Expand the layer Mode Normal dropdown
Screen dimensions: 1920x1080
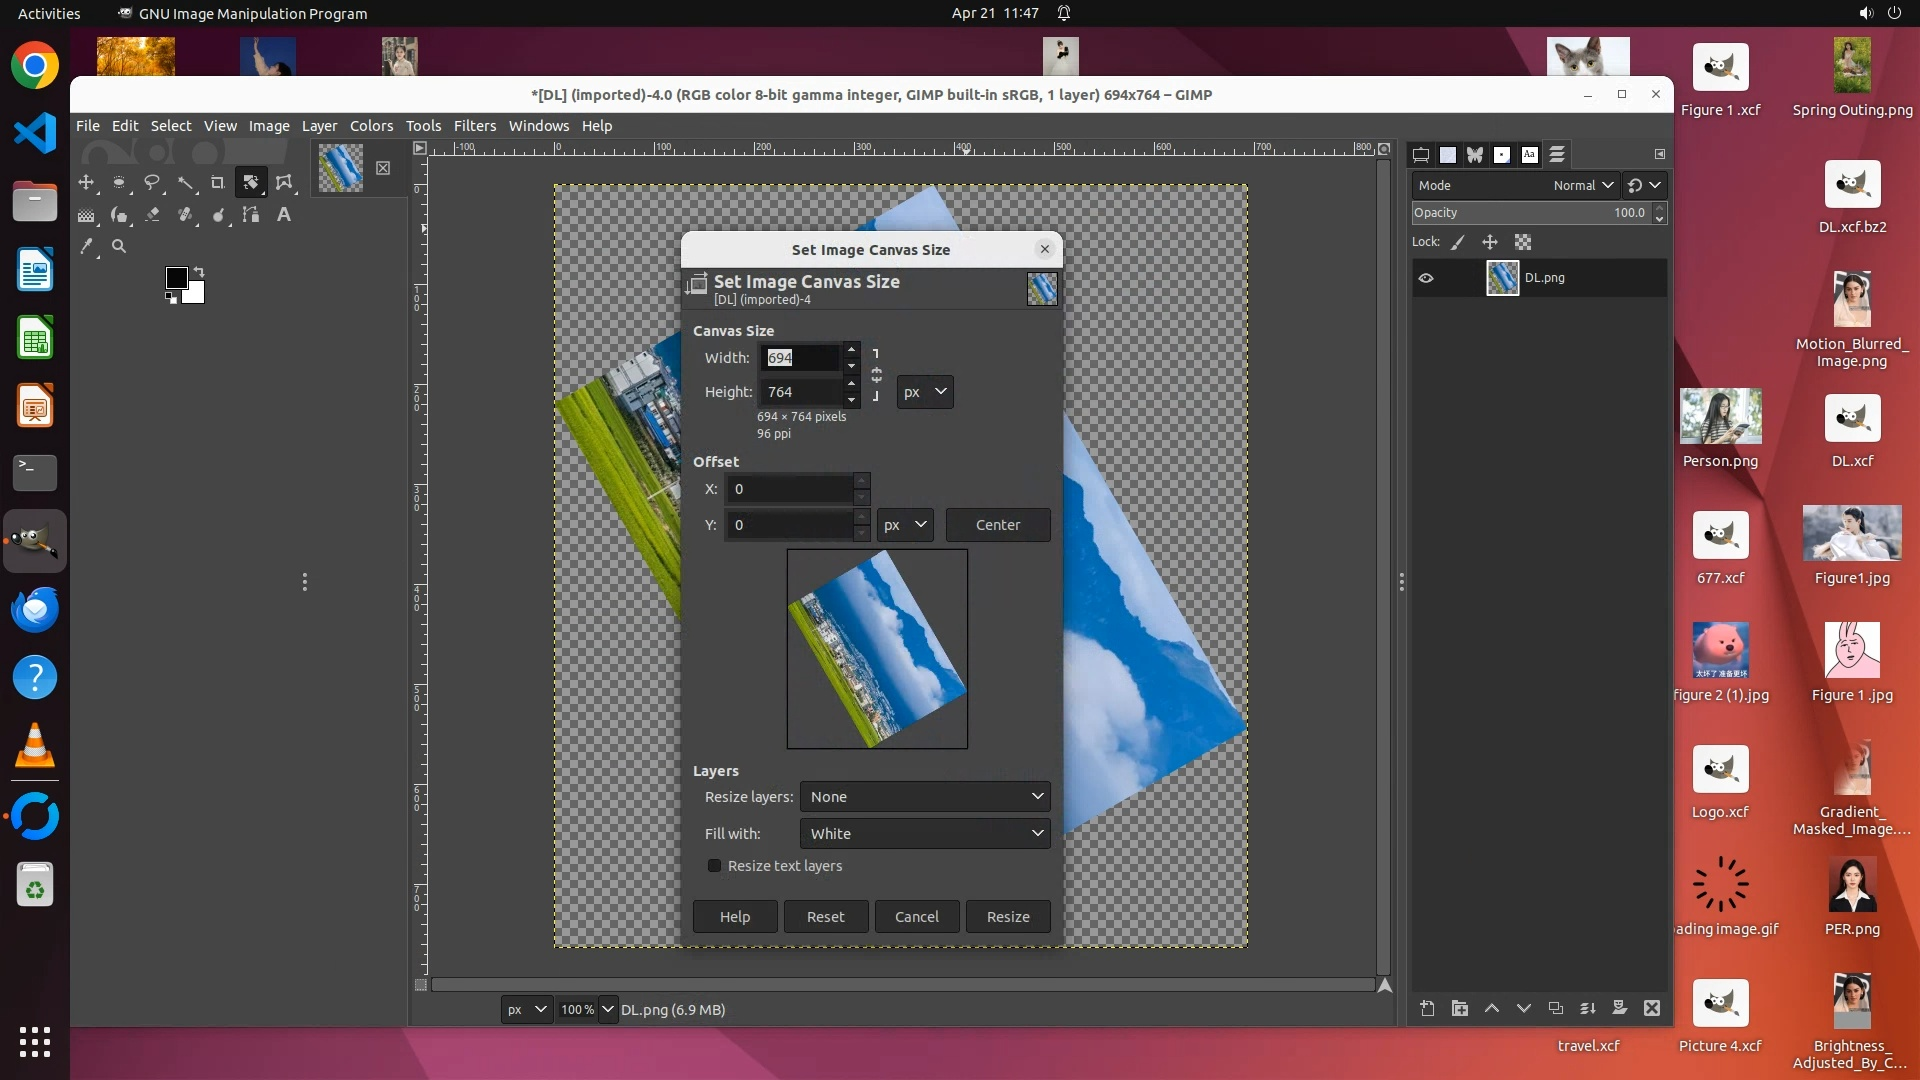coord(1583,185)
